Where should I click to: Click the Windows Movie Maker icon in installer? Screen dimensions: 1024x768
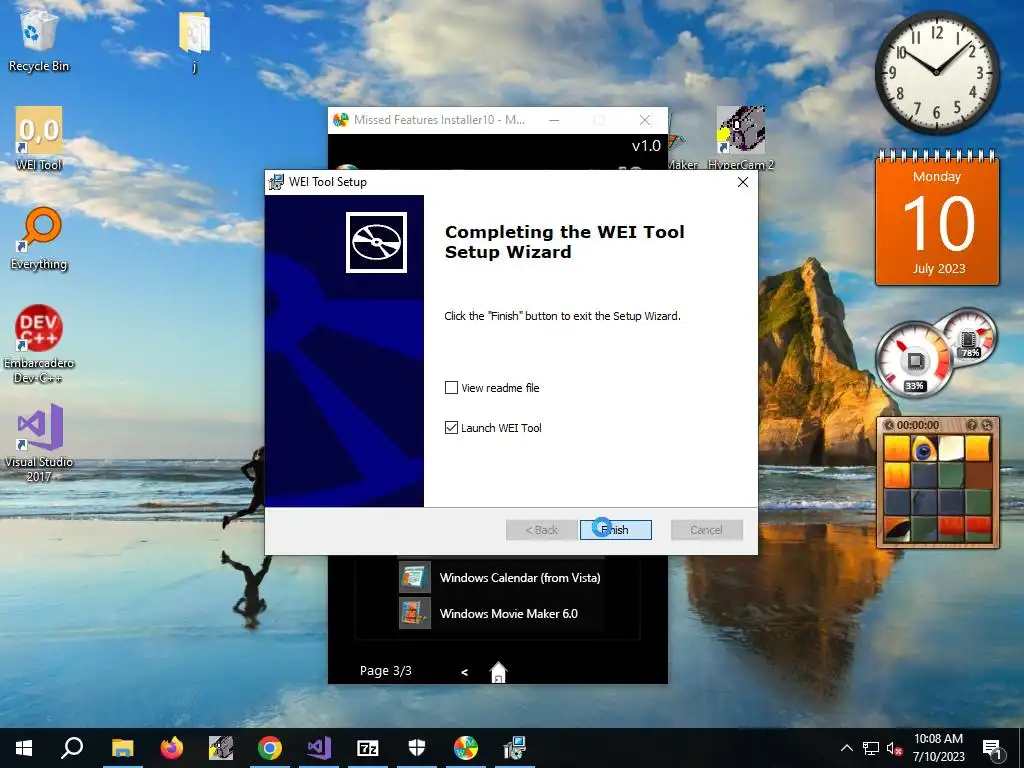point(415,613)
